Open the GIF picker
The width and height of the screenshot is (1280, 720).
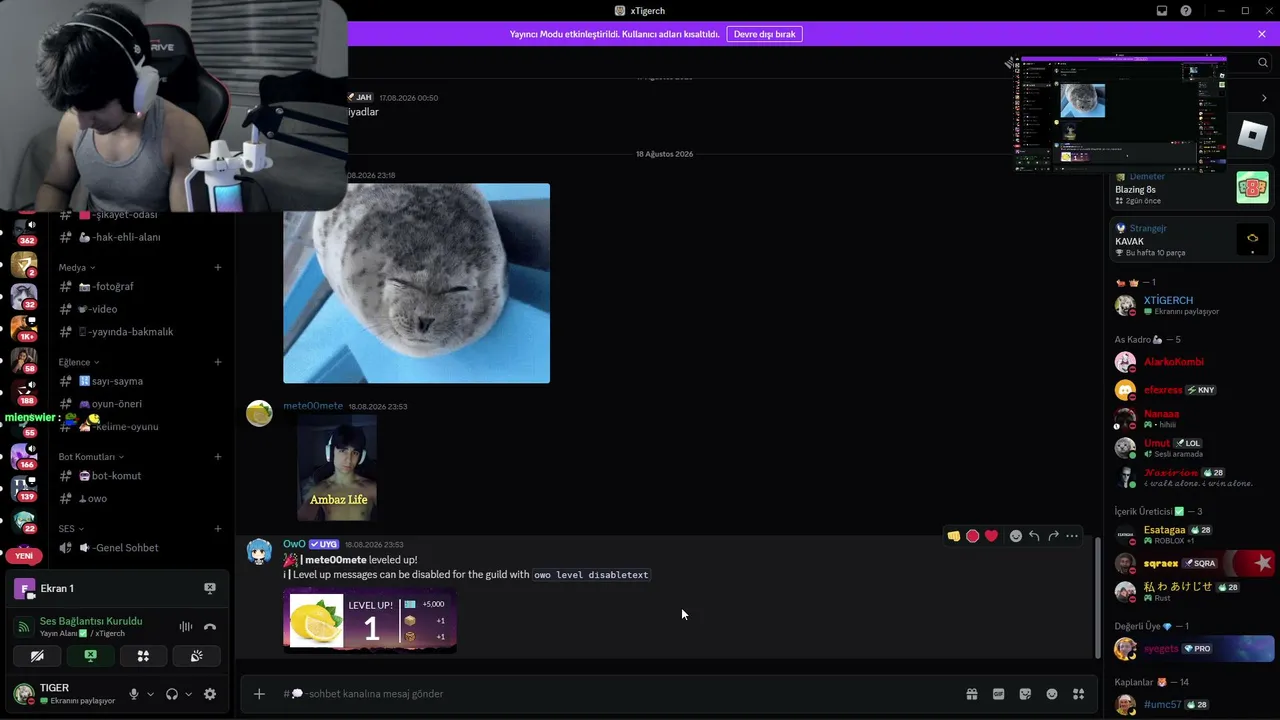pyautogui.click(x=998, y=694)
